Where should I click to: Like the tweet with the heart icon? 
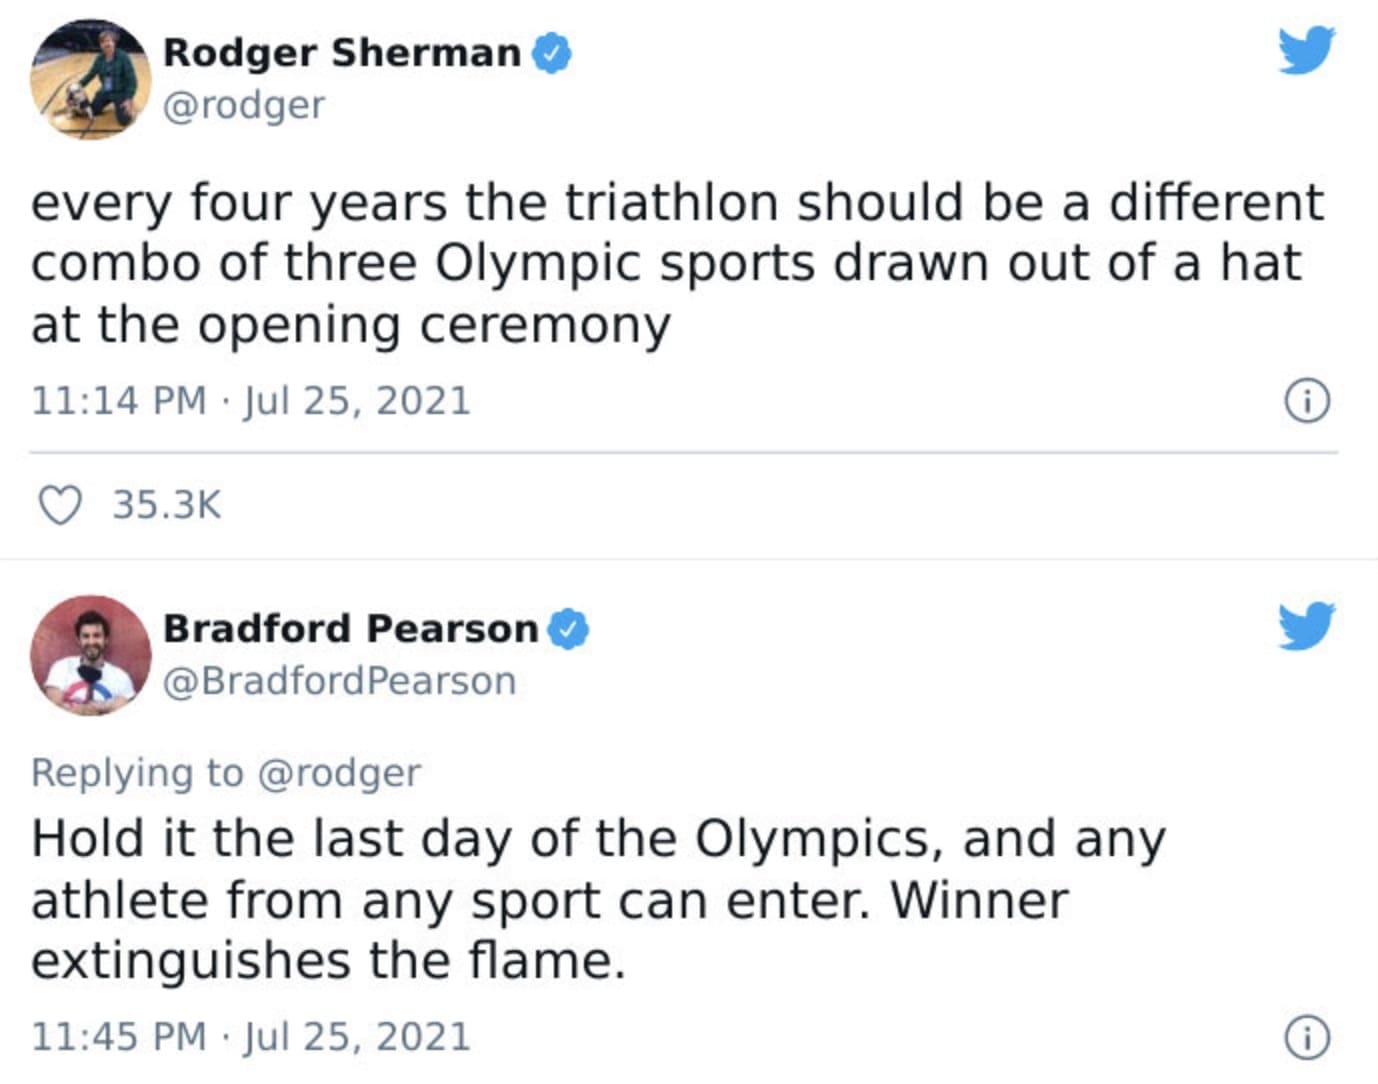[x=60, y=504]
